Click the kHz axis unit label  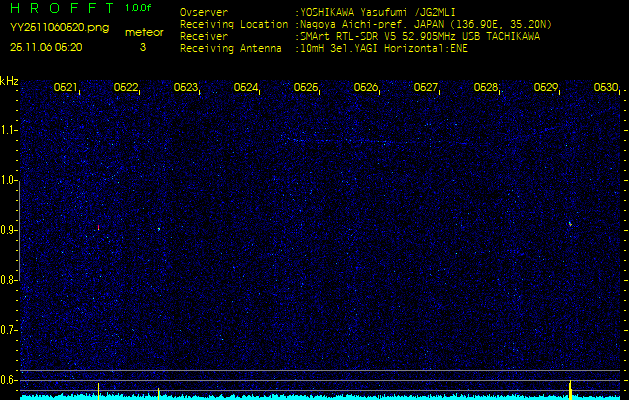pos(9,80)
